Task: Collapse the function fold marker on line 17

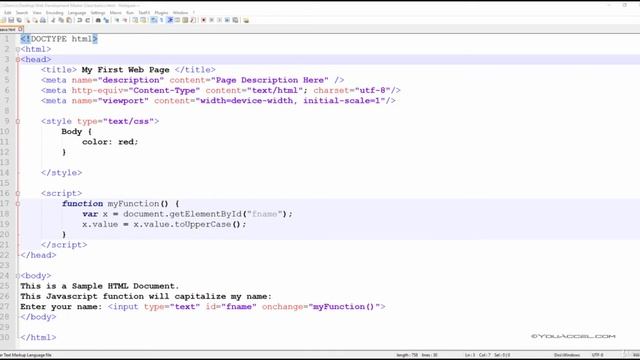Action: point(18,204)
